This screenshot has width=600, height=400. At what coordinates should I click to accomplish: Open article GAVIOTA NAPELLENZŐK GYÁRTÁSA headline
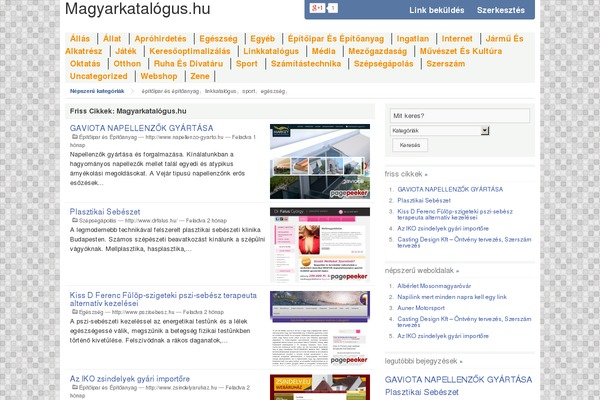[141, 128]
